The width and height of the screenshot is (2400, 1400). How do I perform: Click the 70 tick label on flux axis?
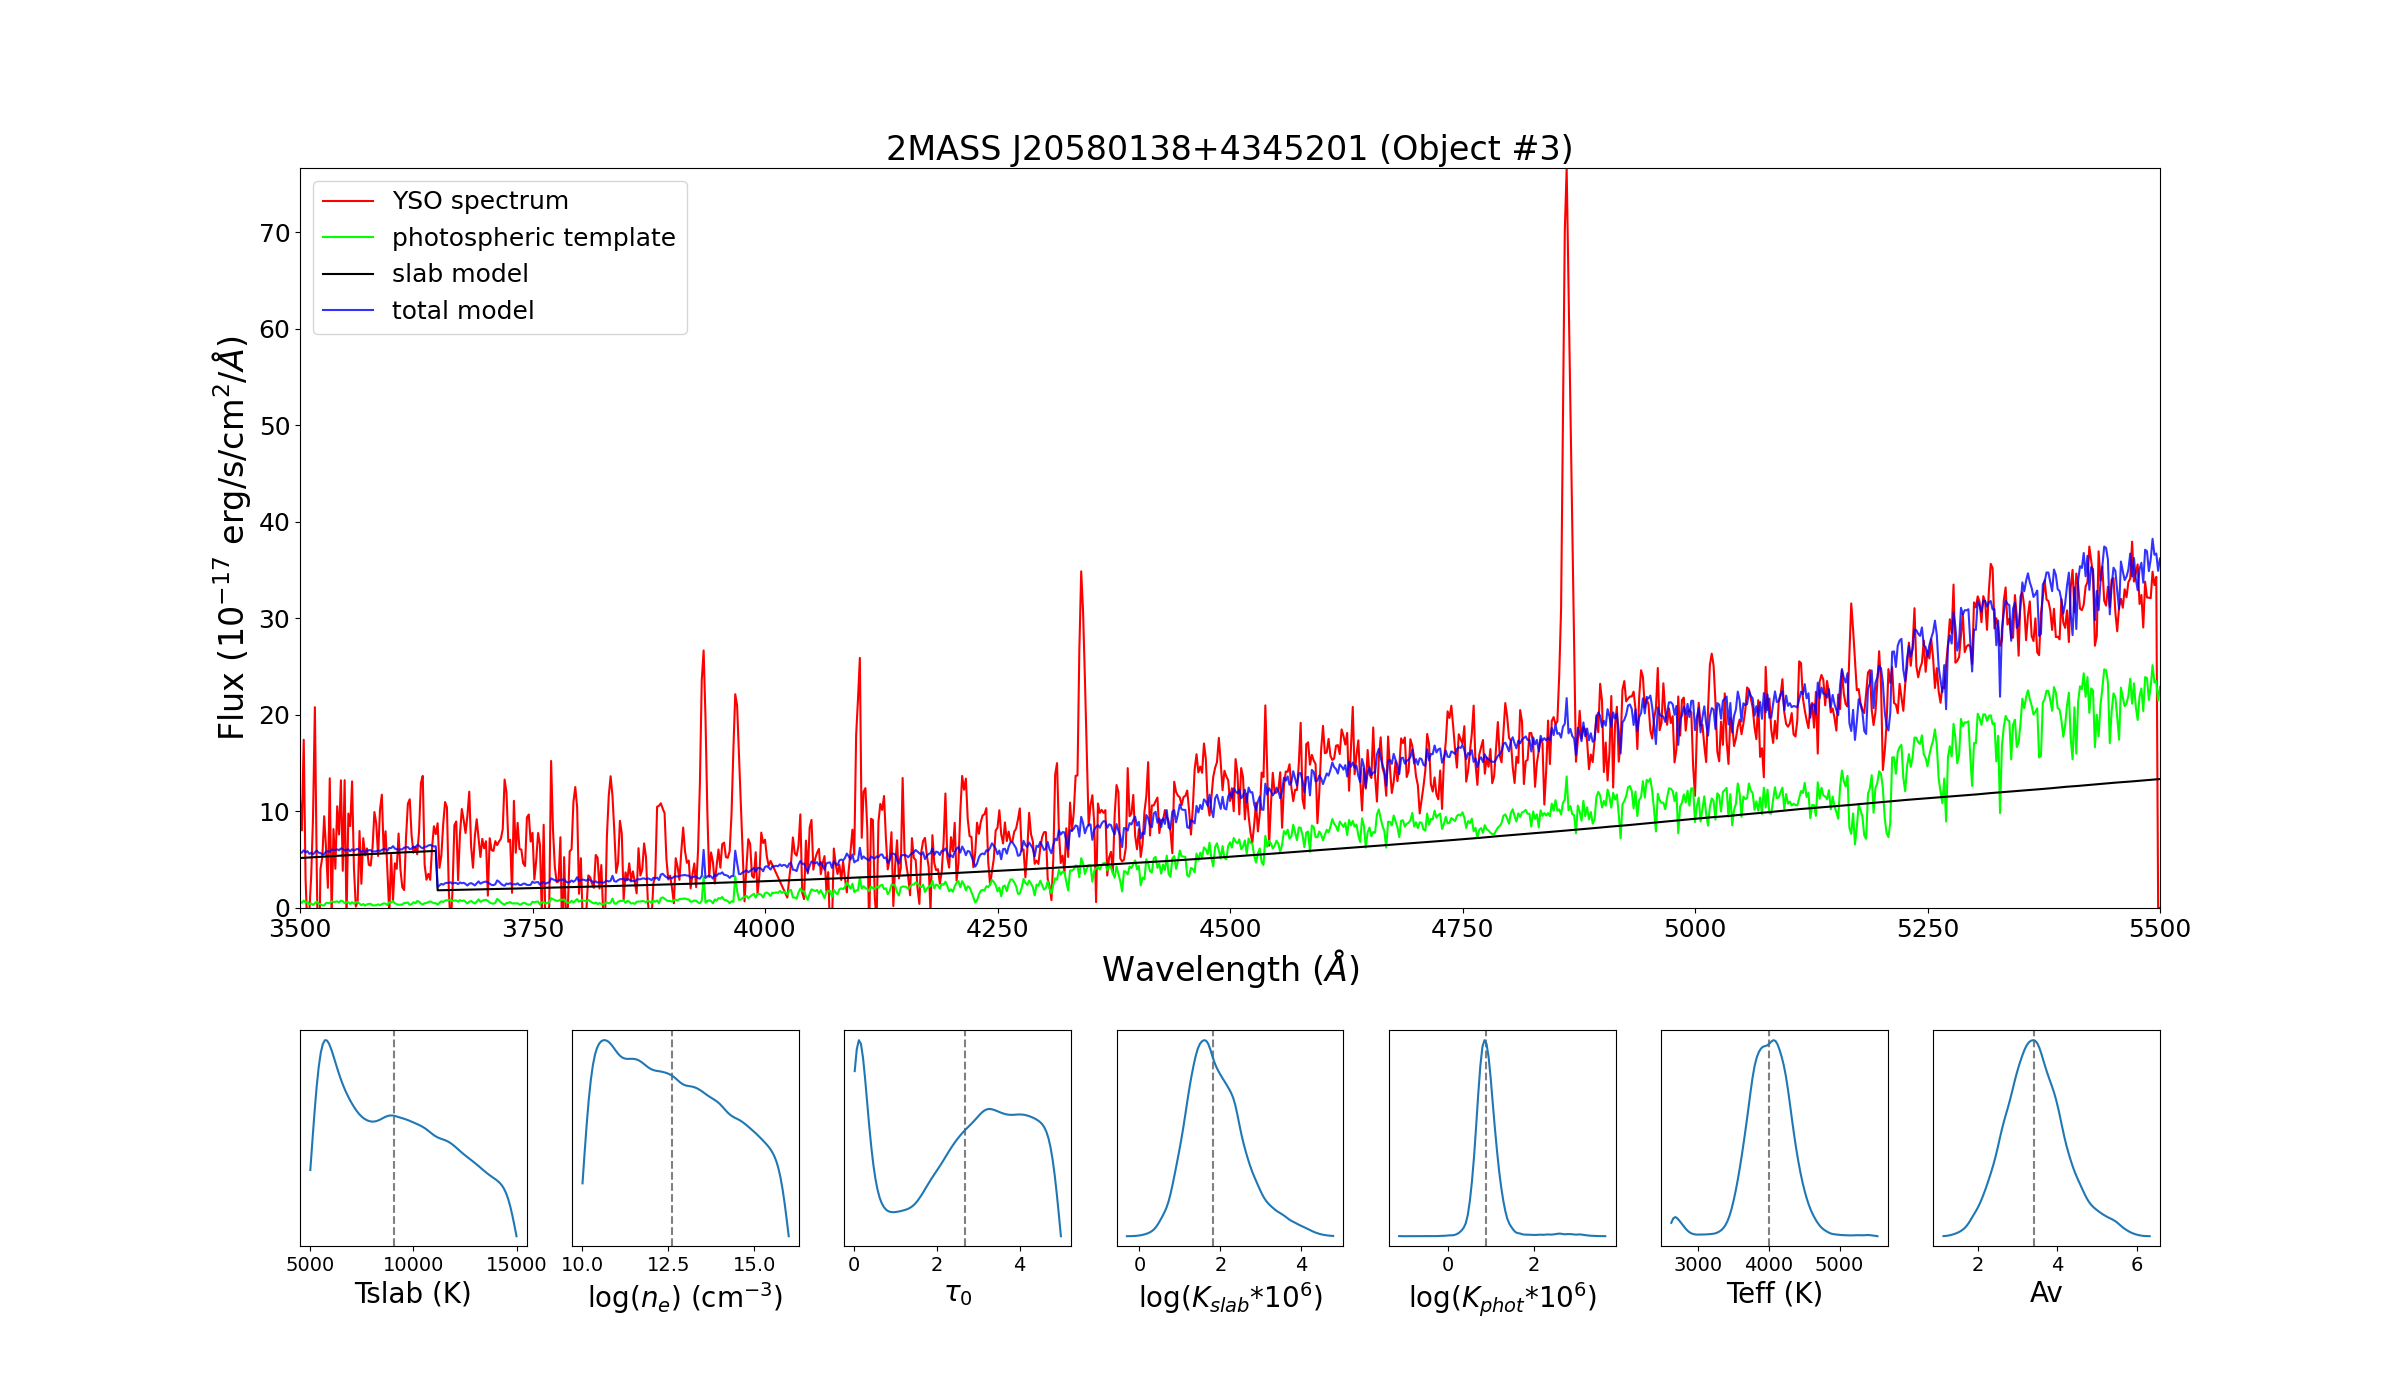(274, 234)
